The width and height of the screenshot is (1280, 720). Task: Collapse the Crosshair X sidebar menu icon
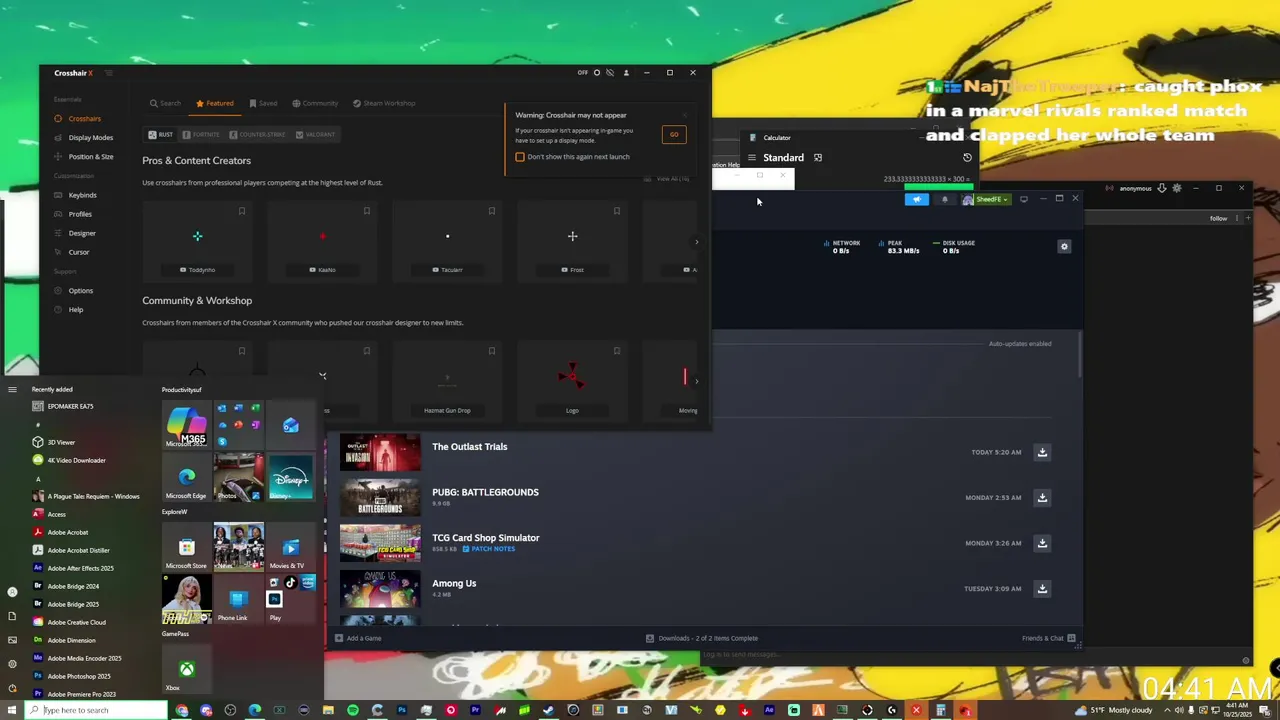click(109, 73)
